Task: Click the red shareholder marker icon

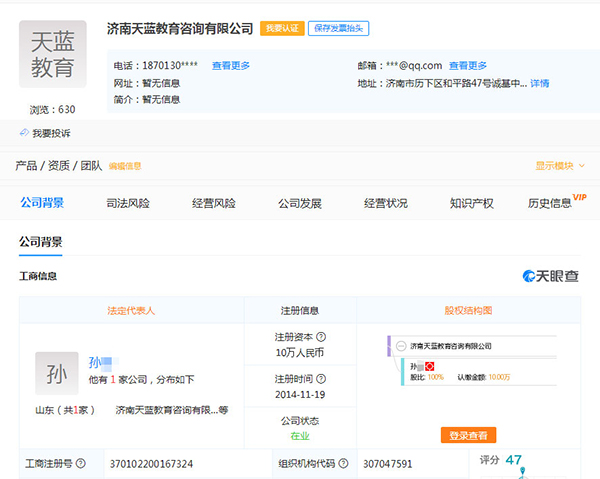Action: pos(429,366)
